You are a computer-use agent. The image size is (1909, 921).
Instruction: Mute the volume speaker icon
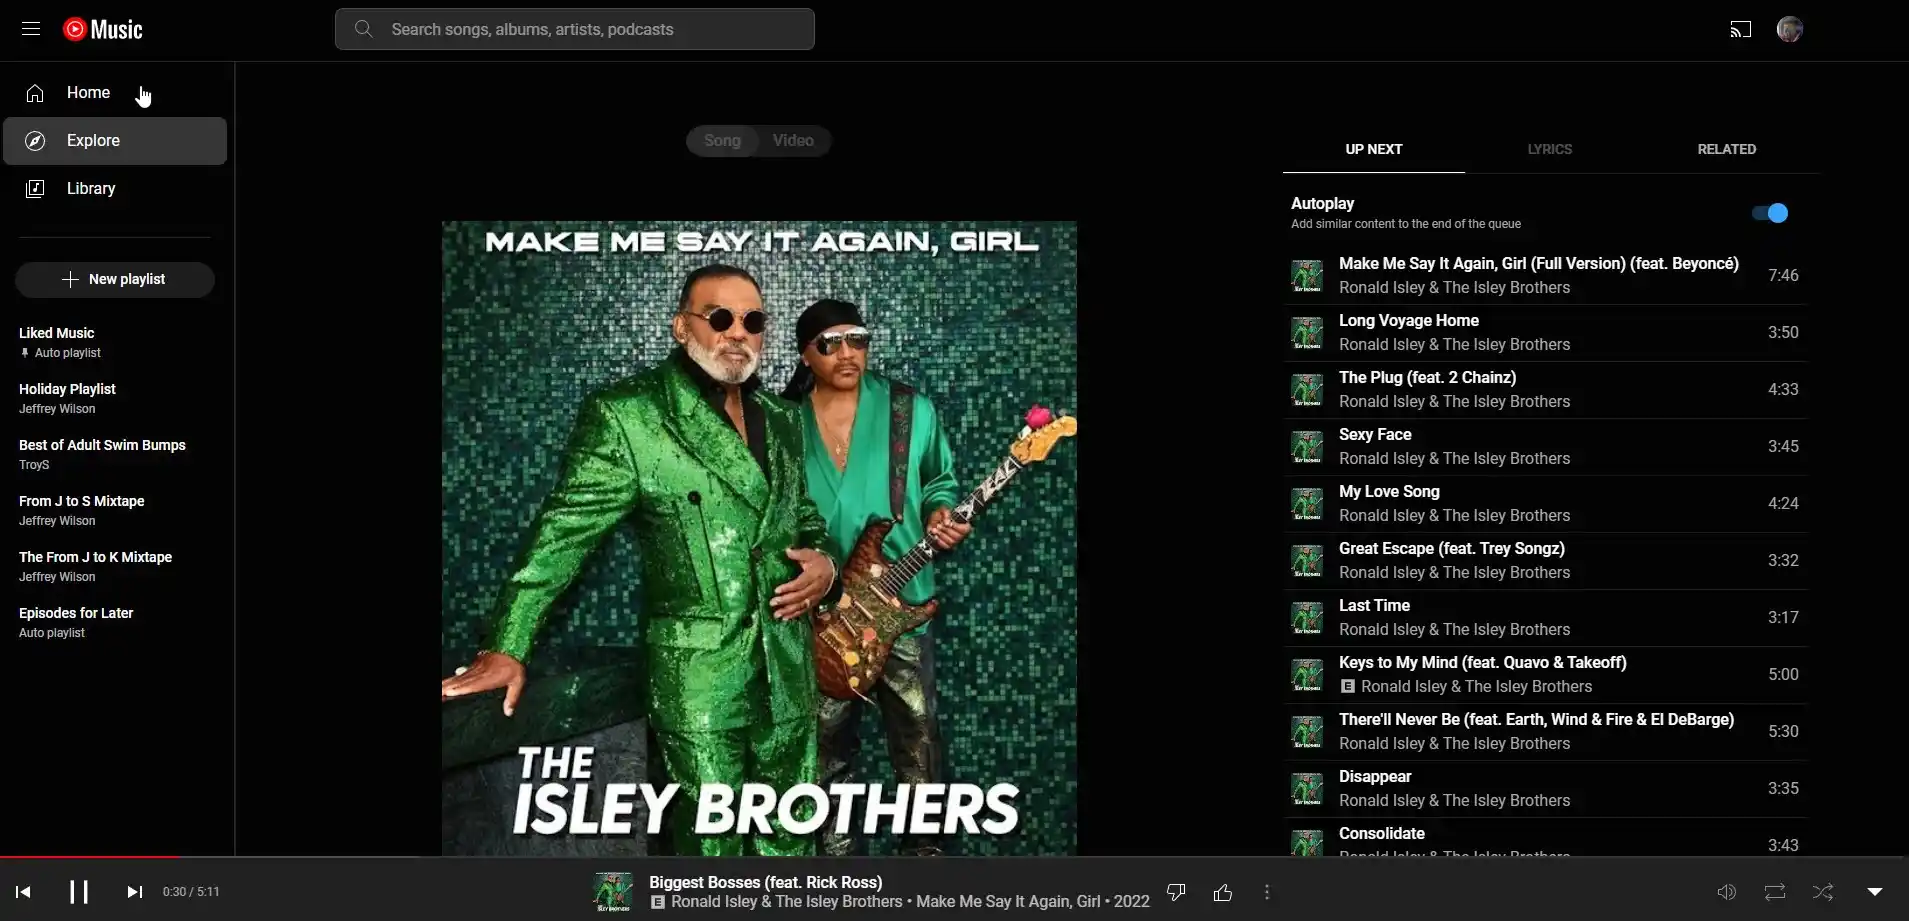1726,892
